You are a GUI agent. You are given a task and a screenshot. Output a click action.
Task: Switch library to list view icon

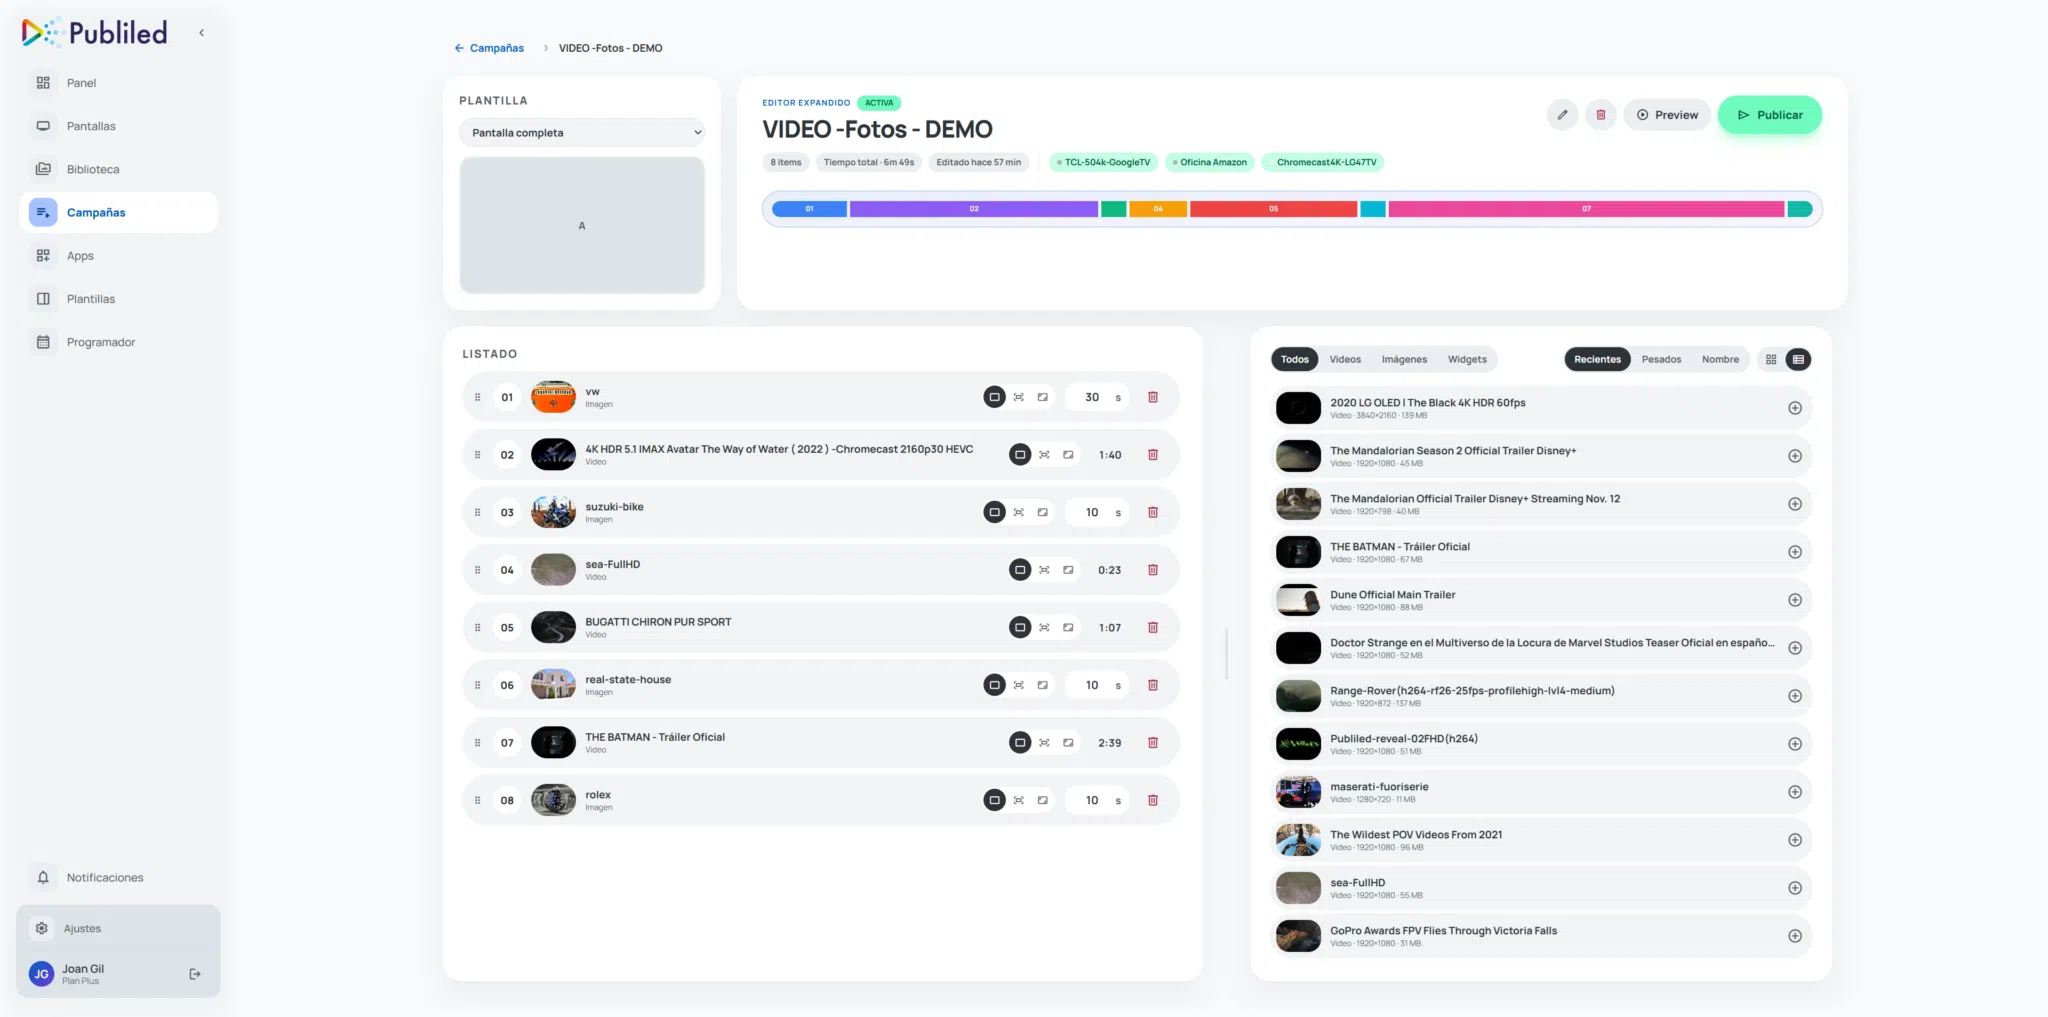pyautogui.click(x=1798, y=359)
